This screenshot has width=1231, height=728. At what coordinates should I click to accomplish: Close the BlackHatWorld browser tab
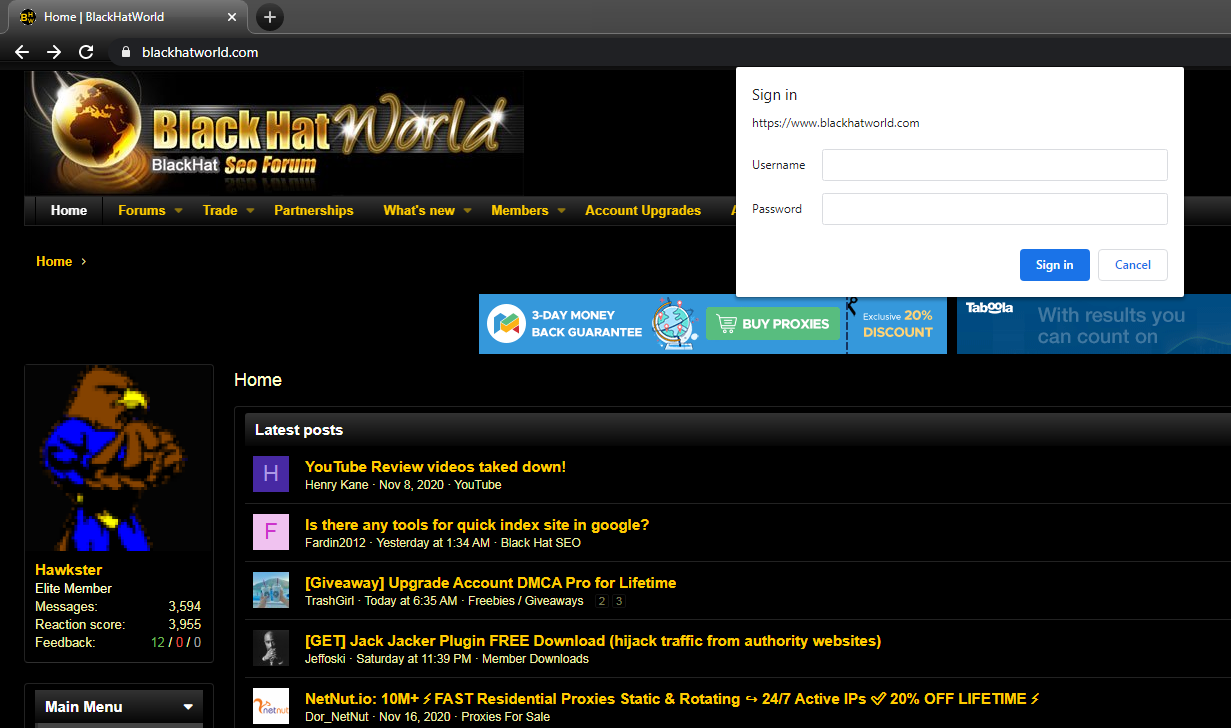click(x=232, y=17)
